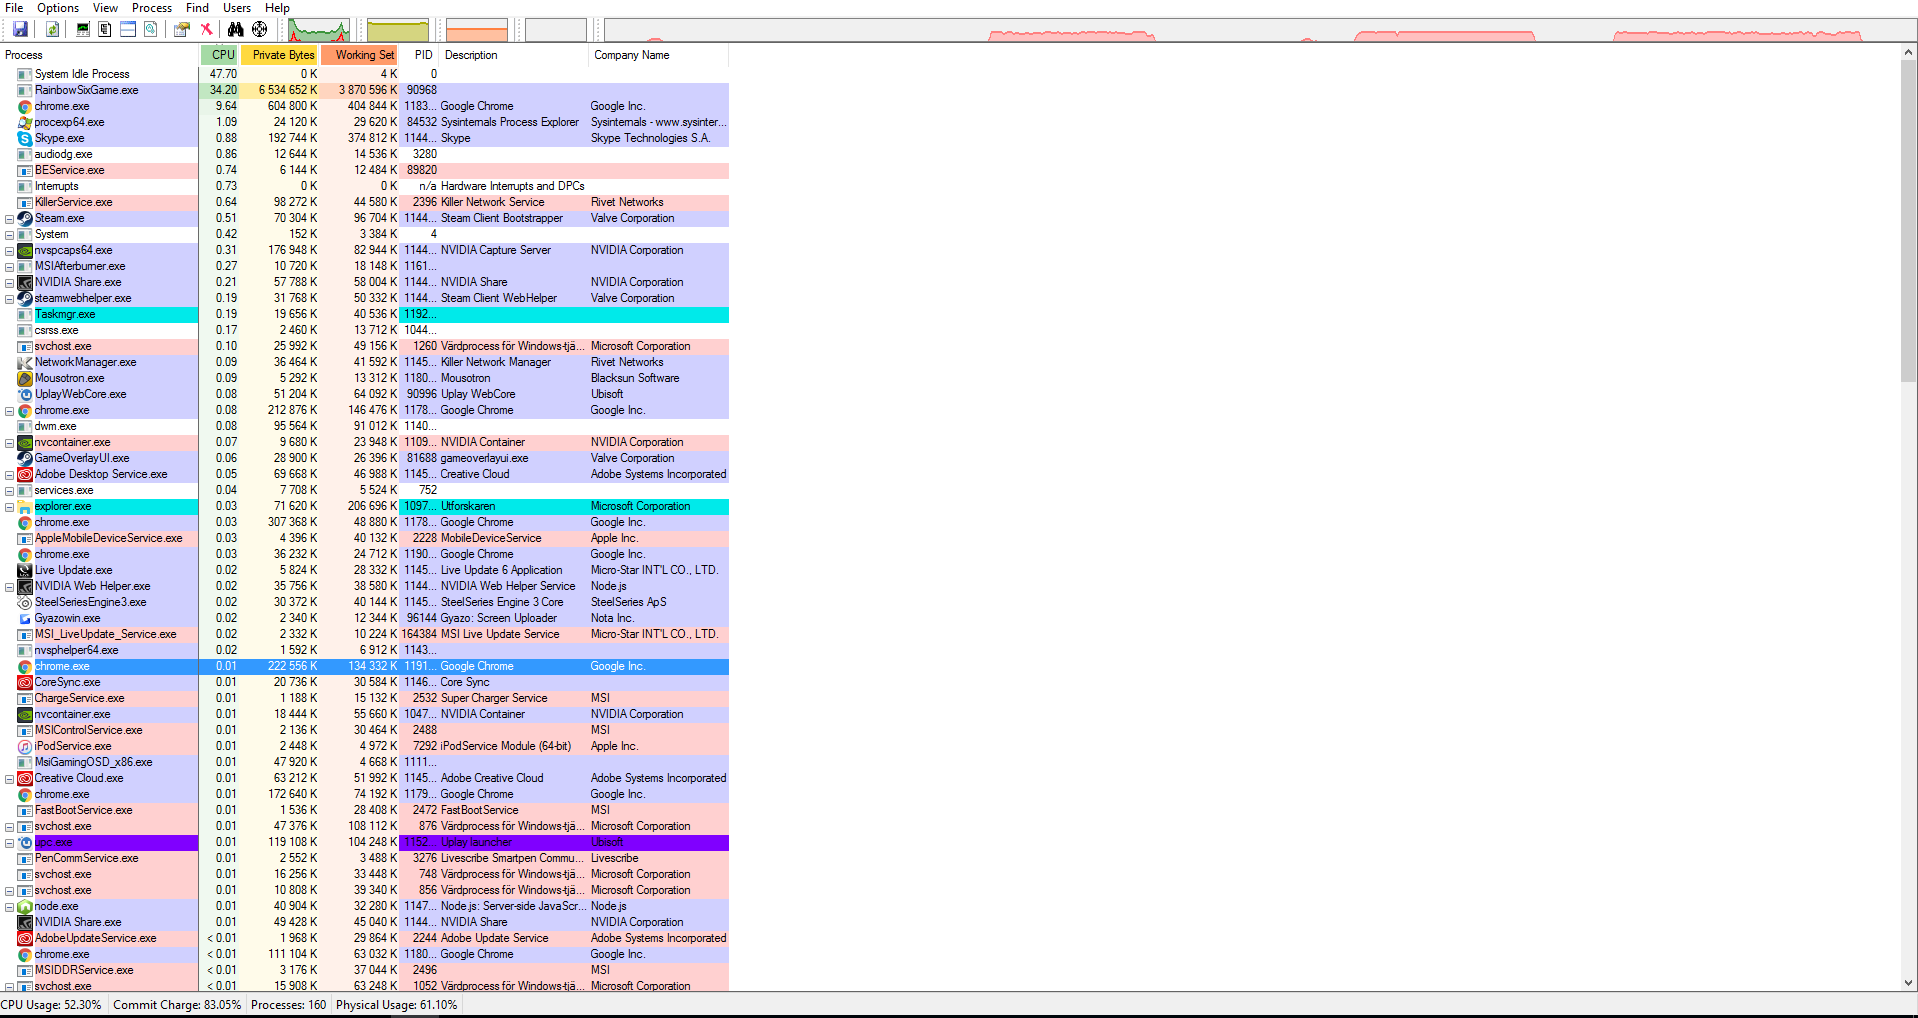This screenshot has width=1918, height=1018.
Task: Sort by the Description column header
Action: (x=514, y=55)
